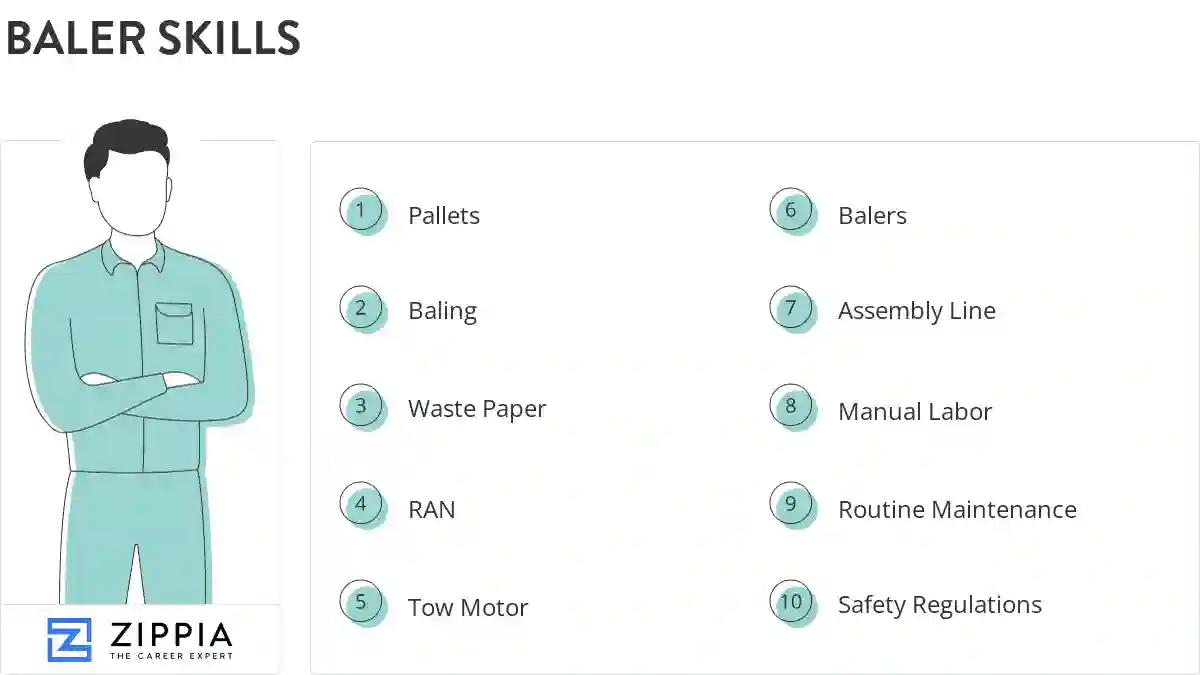The image size is (1200, 675).
Task: Click the ZIPPIA Career Expert wordmark
Action: (170, 640)
